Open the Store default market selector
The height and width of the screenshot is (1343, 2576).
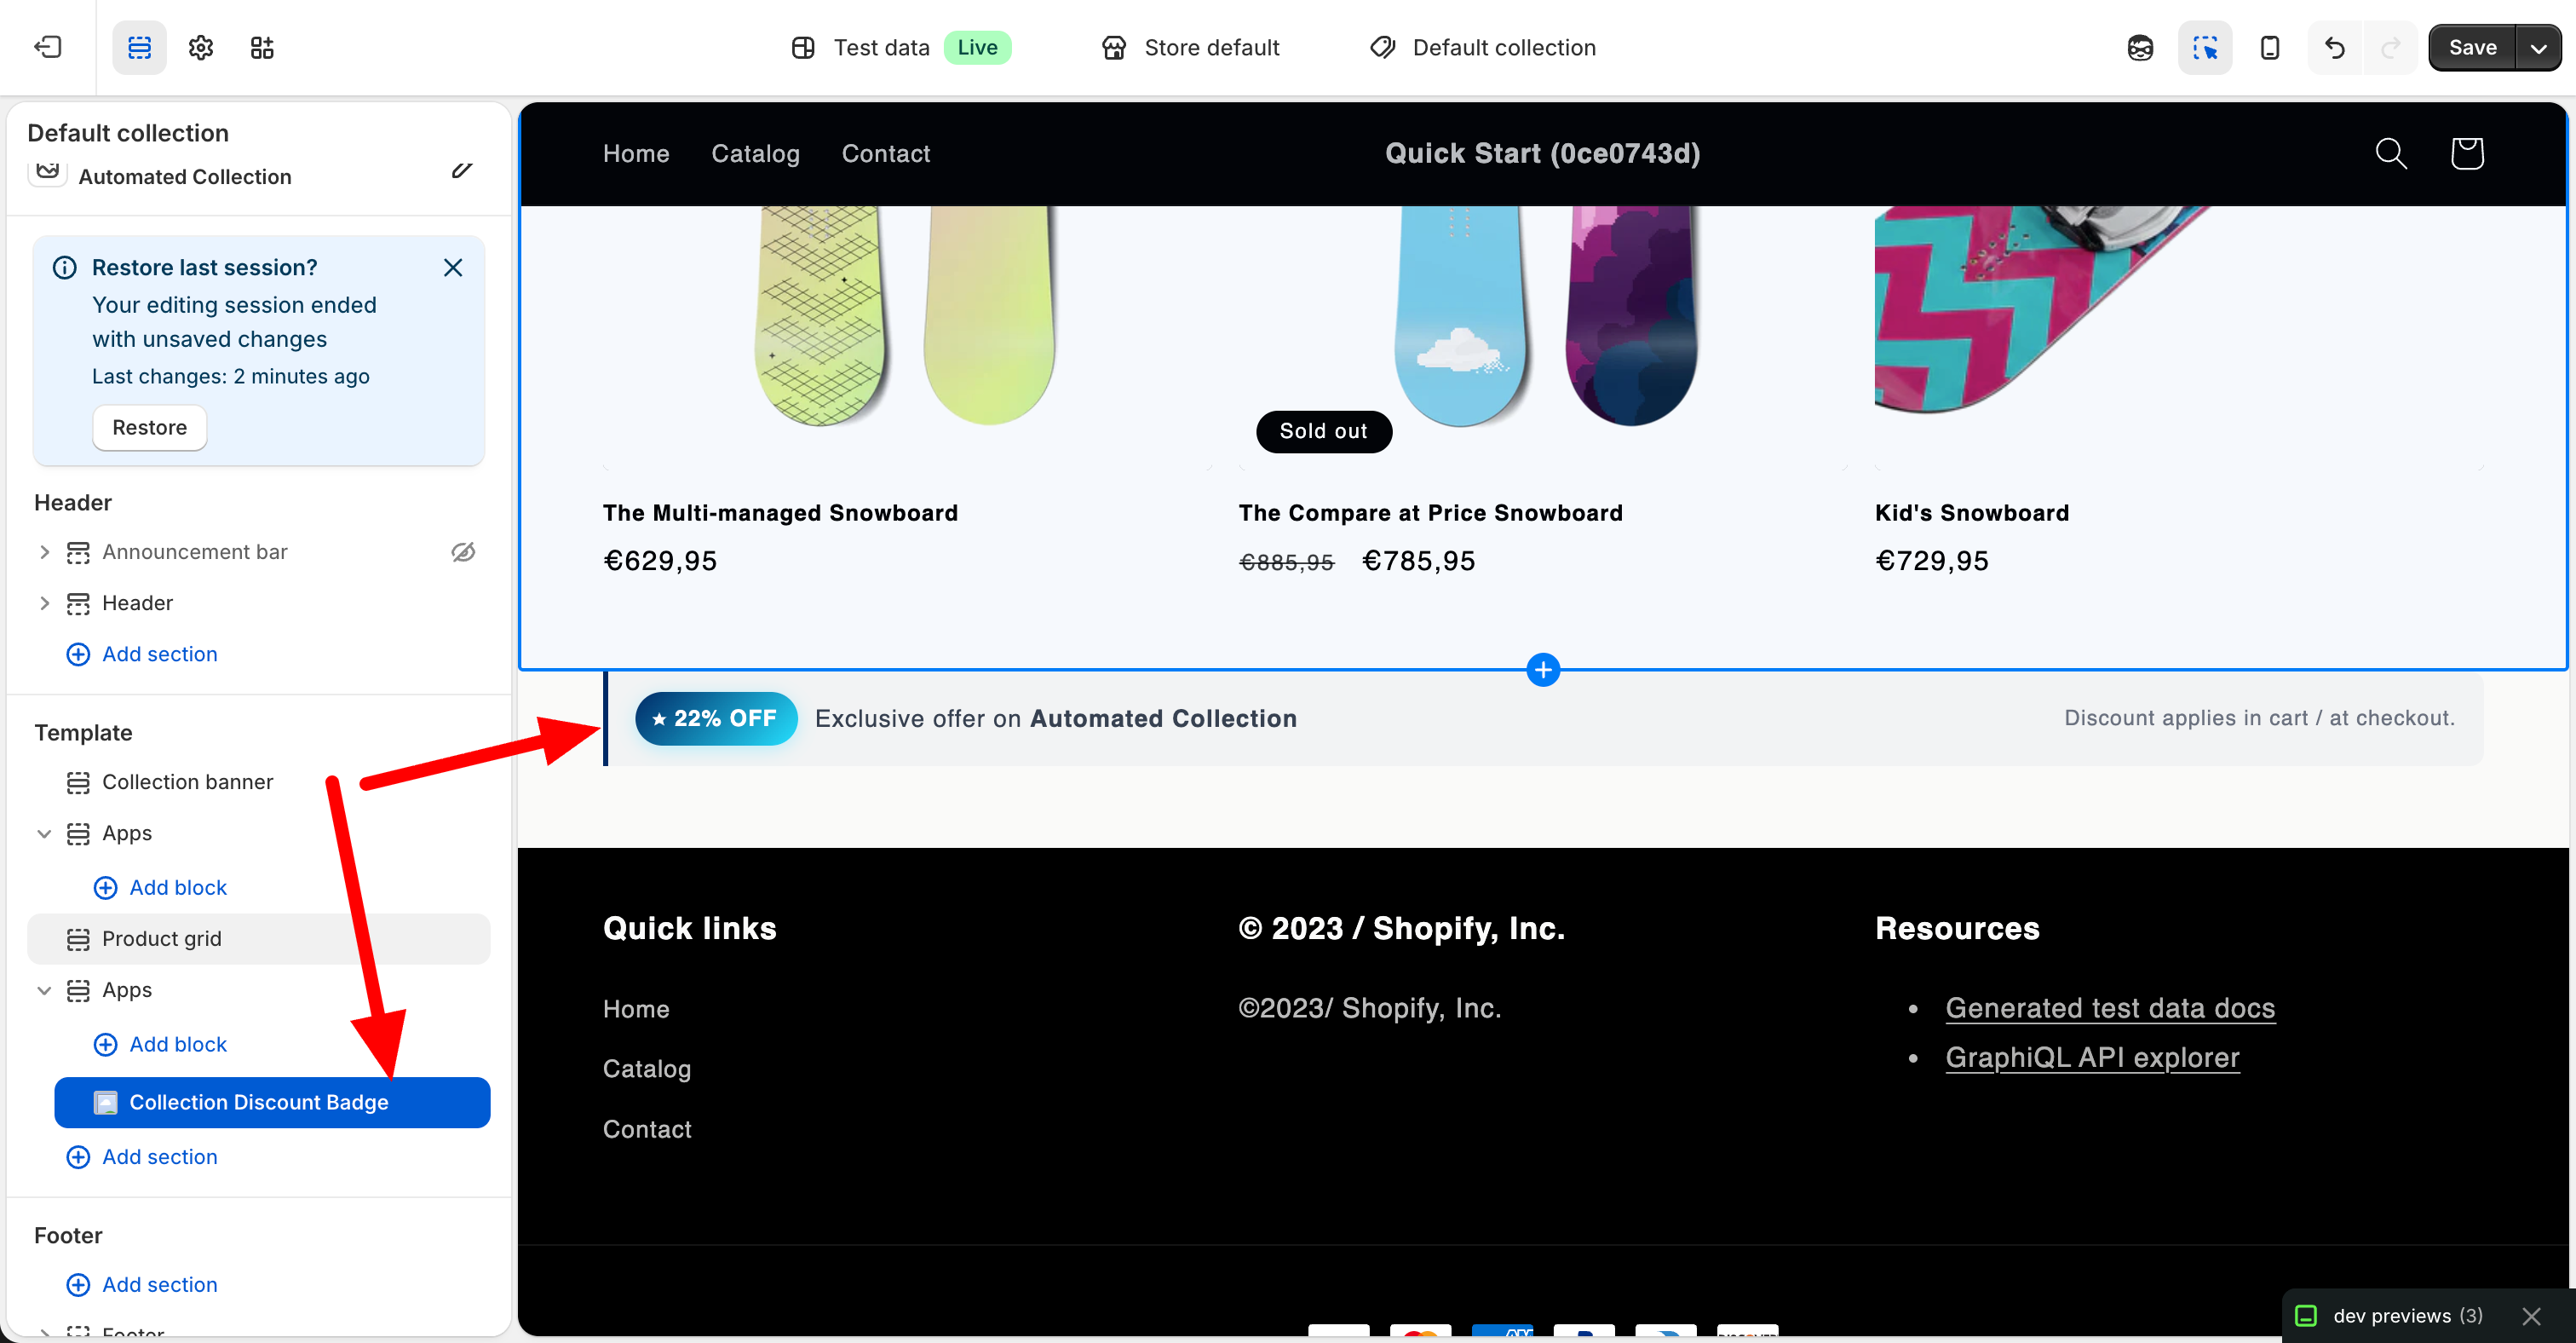(1190, 47)
